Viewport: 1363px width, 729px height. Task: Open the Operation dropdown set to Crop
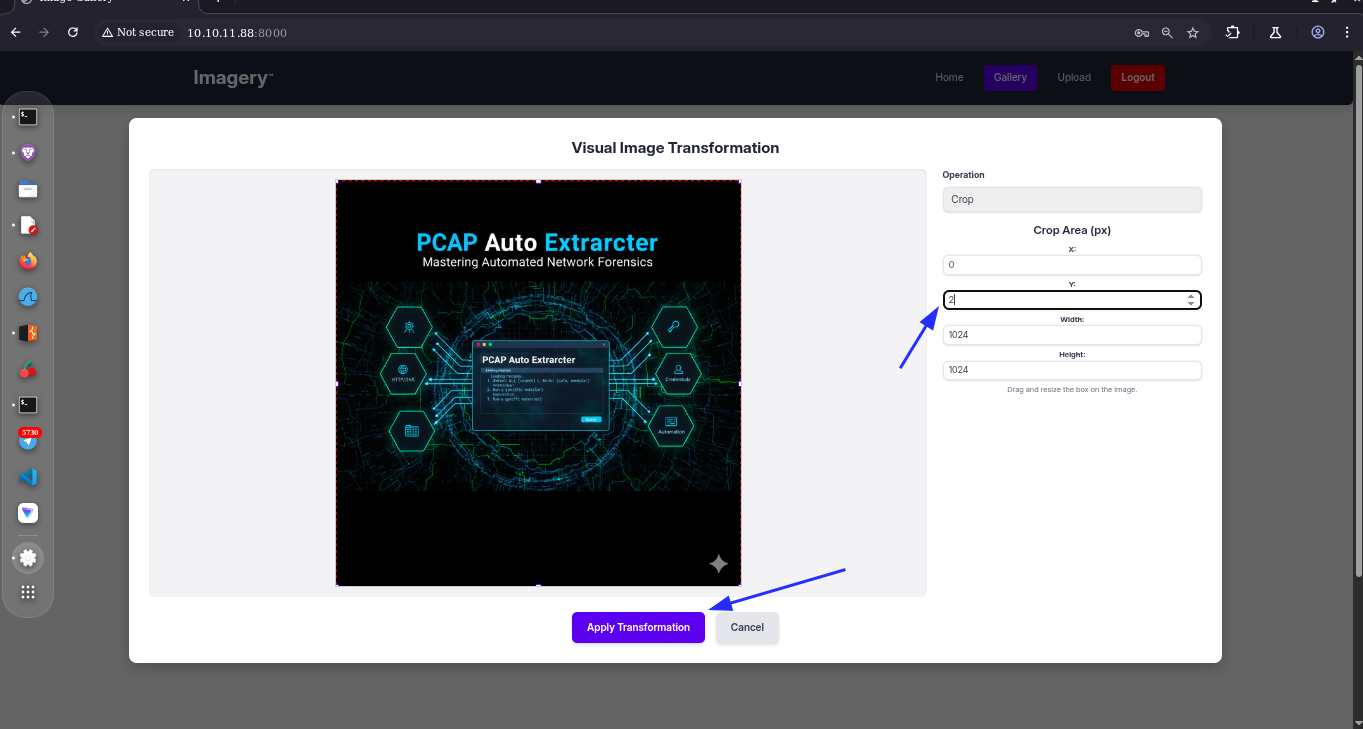click(1071, 199)
